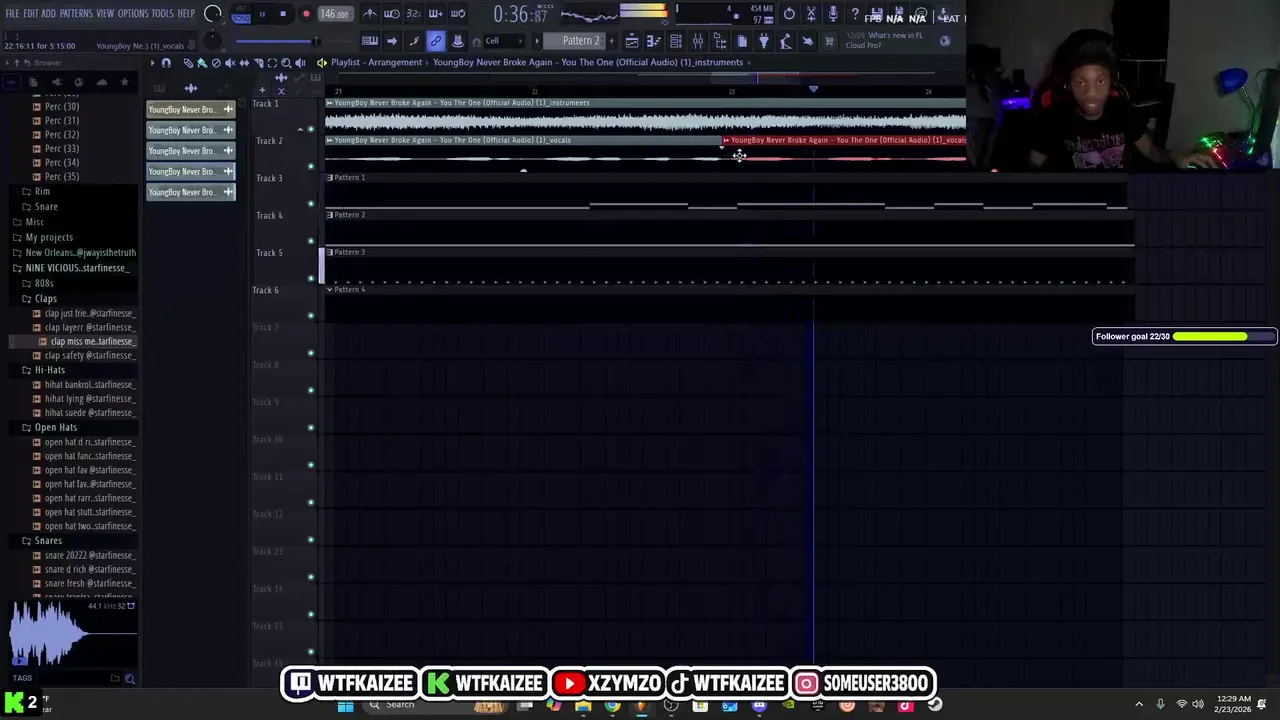
Task: Select sample Perc (33)
Action: point(62,148)
